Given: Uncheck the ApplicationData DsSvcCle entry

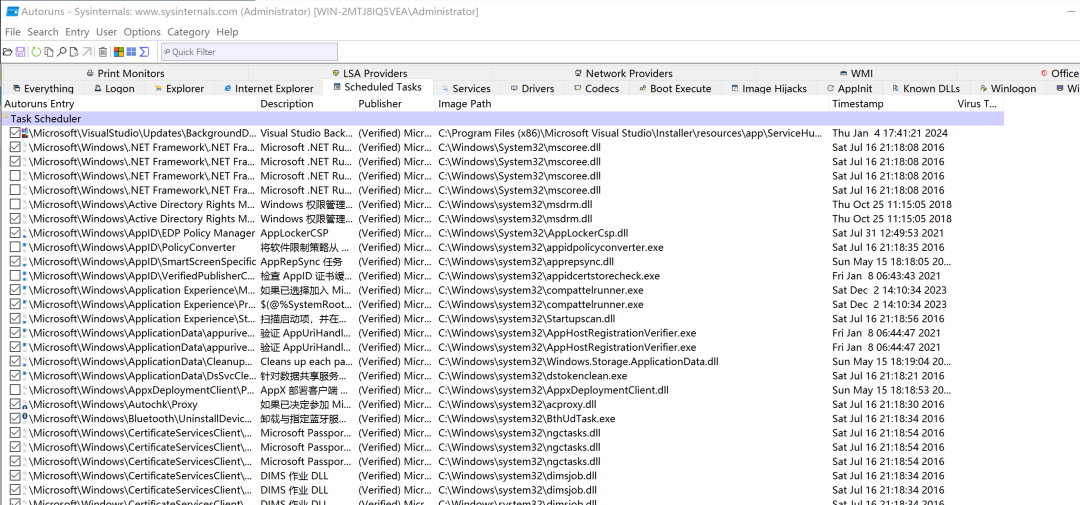Looking at the screenshot, I should click(x=15, y=375).
